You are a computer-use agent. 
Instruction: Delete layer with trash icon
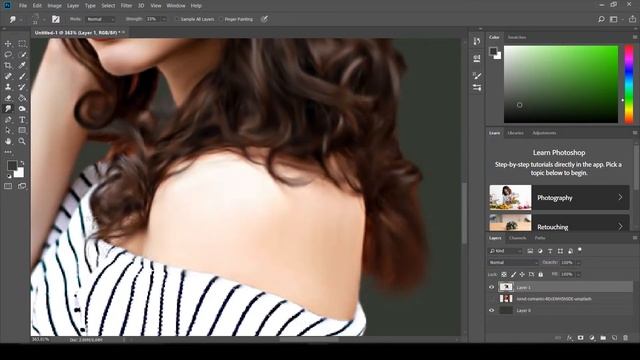point(625,338)
